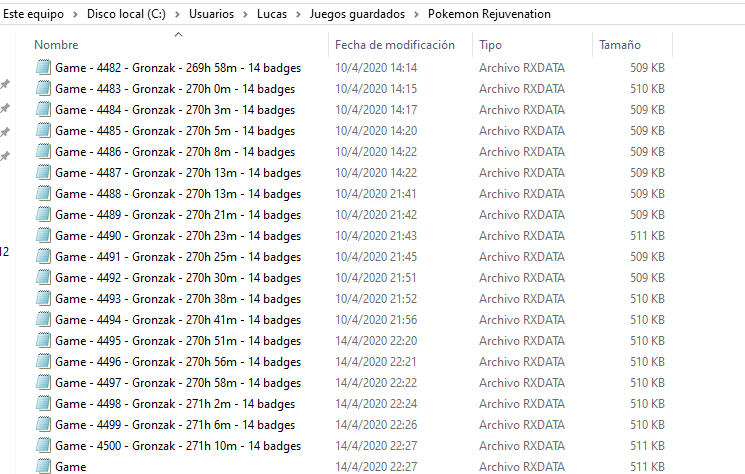Select file name Game - 4496 - Gronzak - 270h 56m

pos(178,362)
